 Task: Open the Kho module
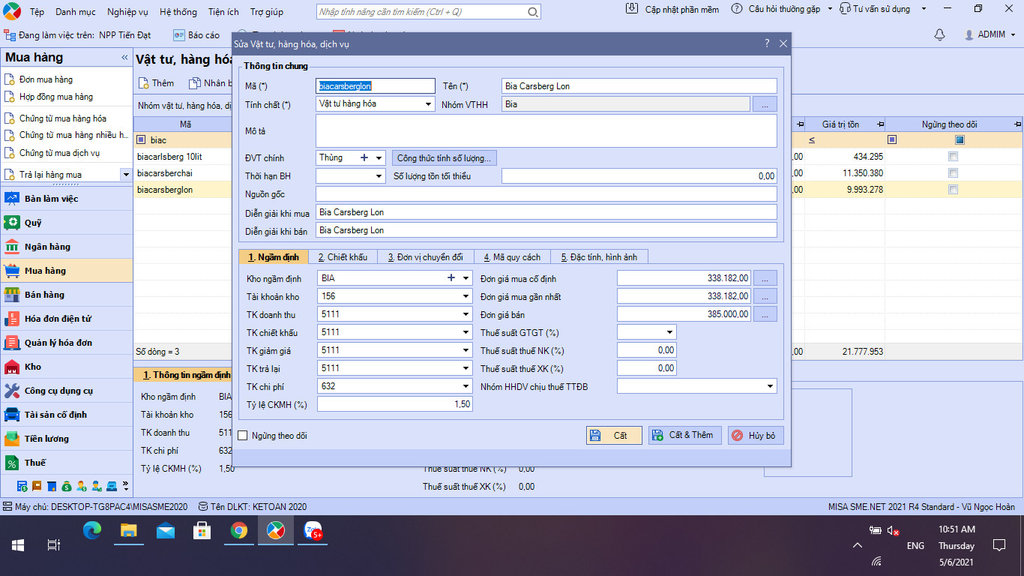click(x=66, y=367)
